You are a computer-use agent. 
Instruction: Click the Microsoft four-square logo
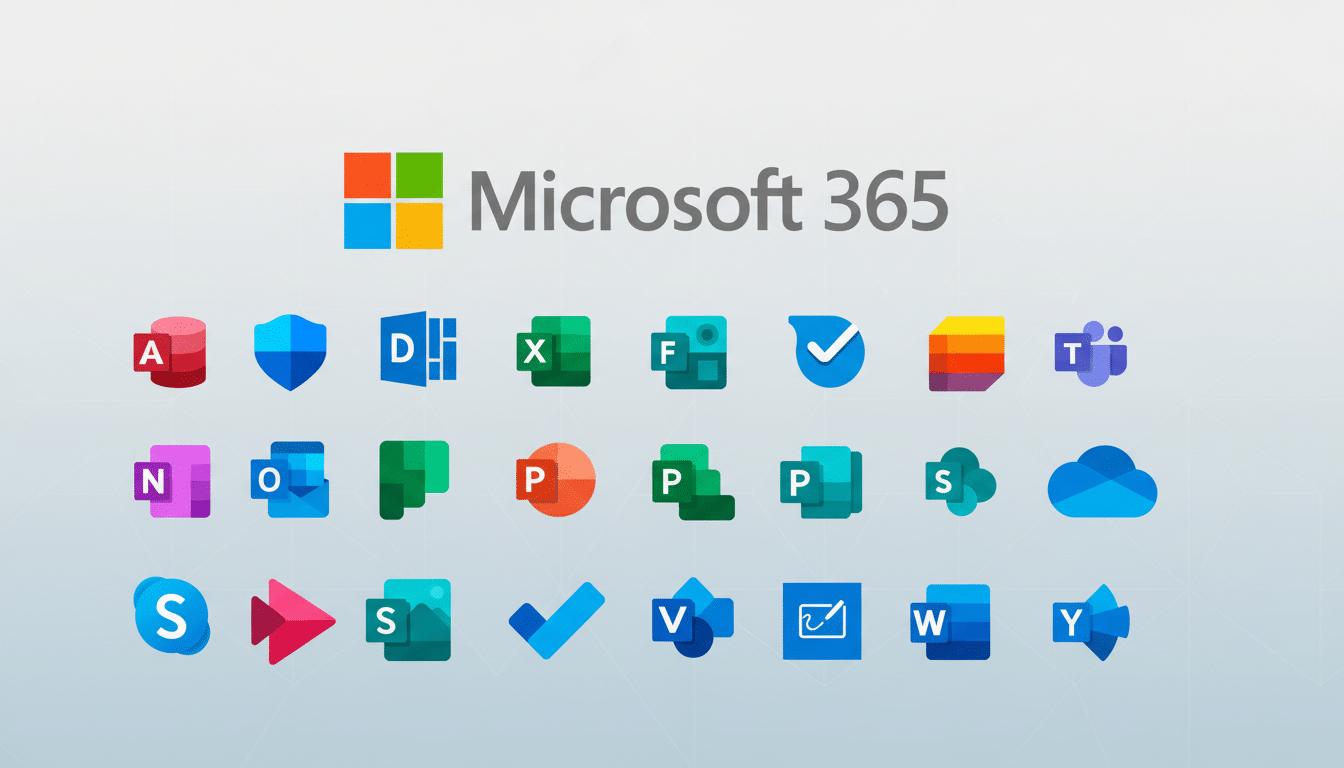click(x=395, y=198)
